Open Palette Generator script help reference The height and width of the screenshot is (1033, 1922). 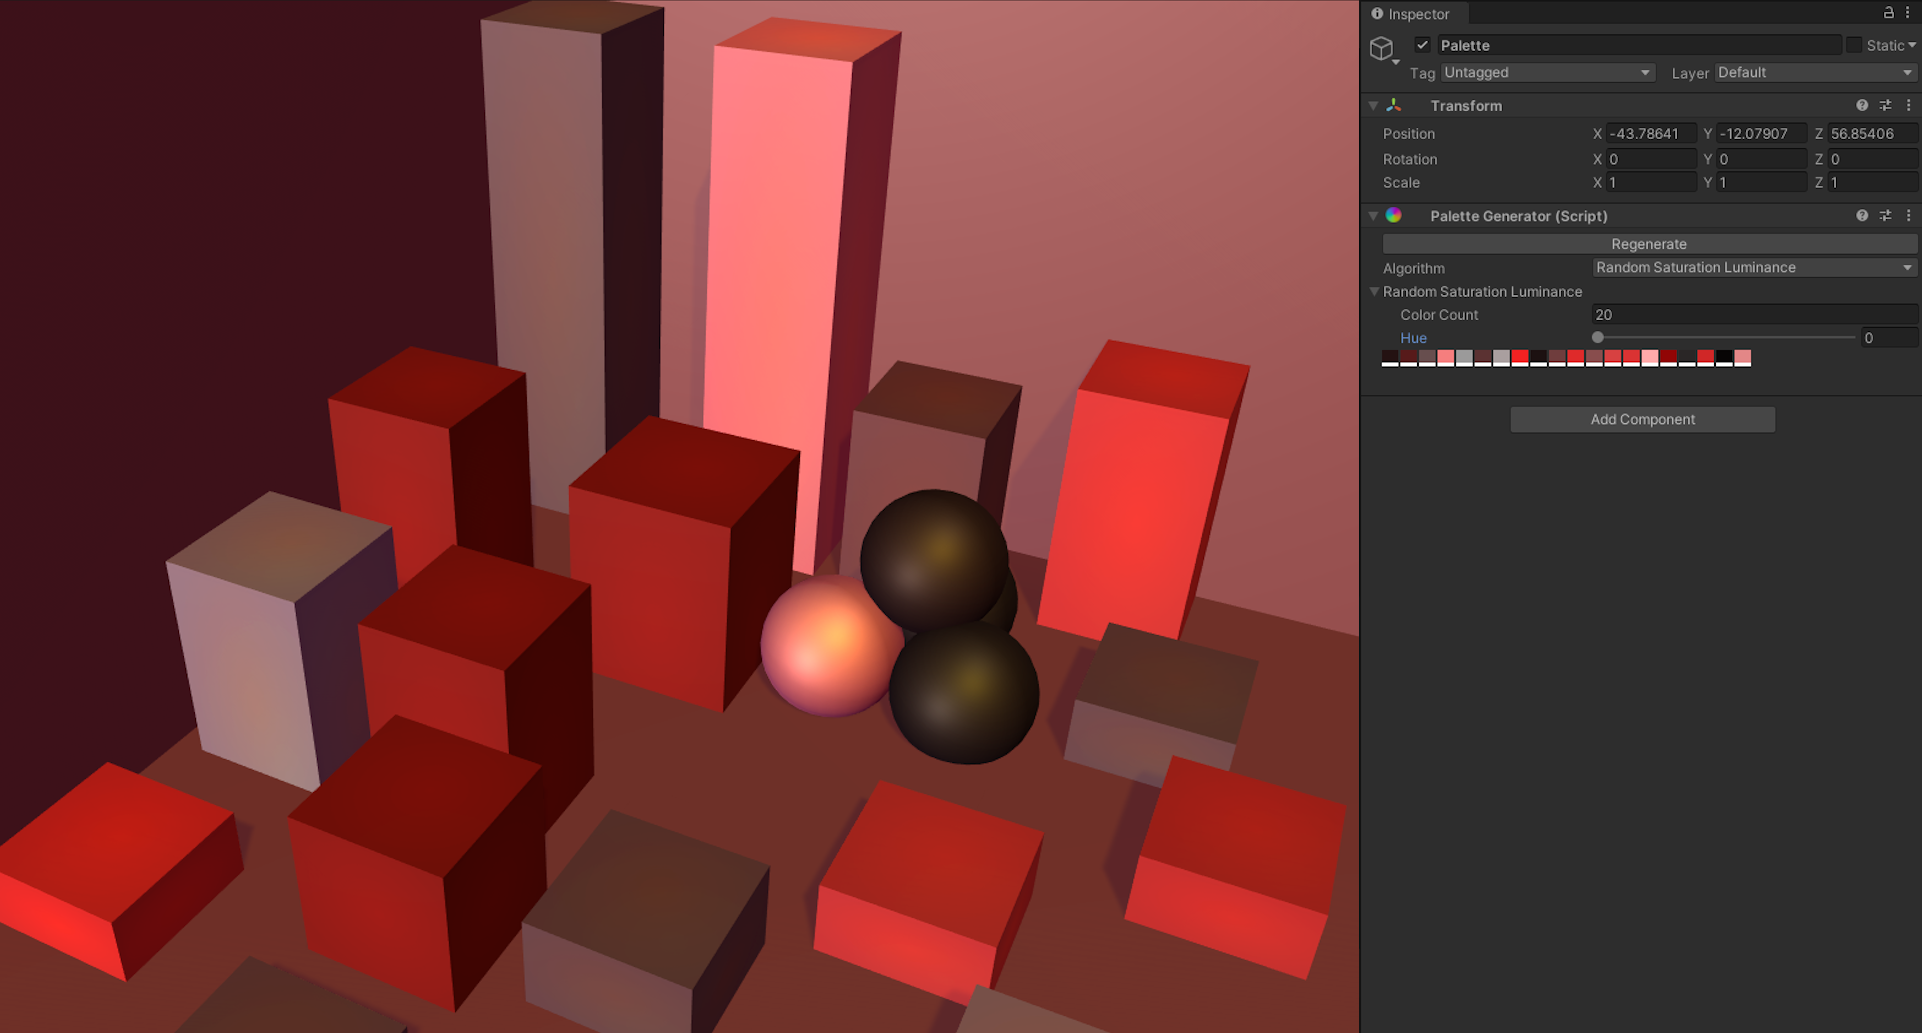pos(1862,215)
